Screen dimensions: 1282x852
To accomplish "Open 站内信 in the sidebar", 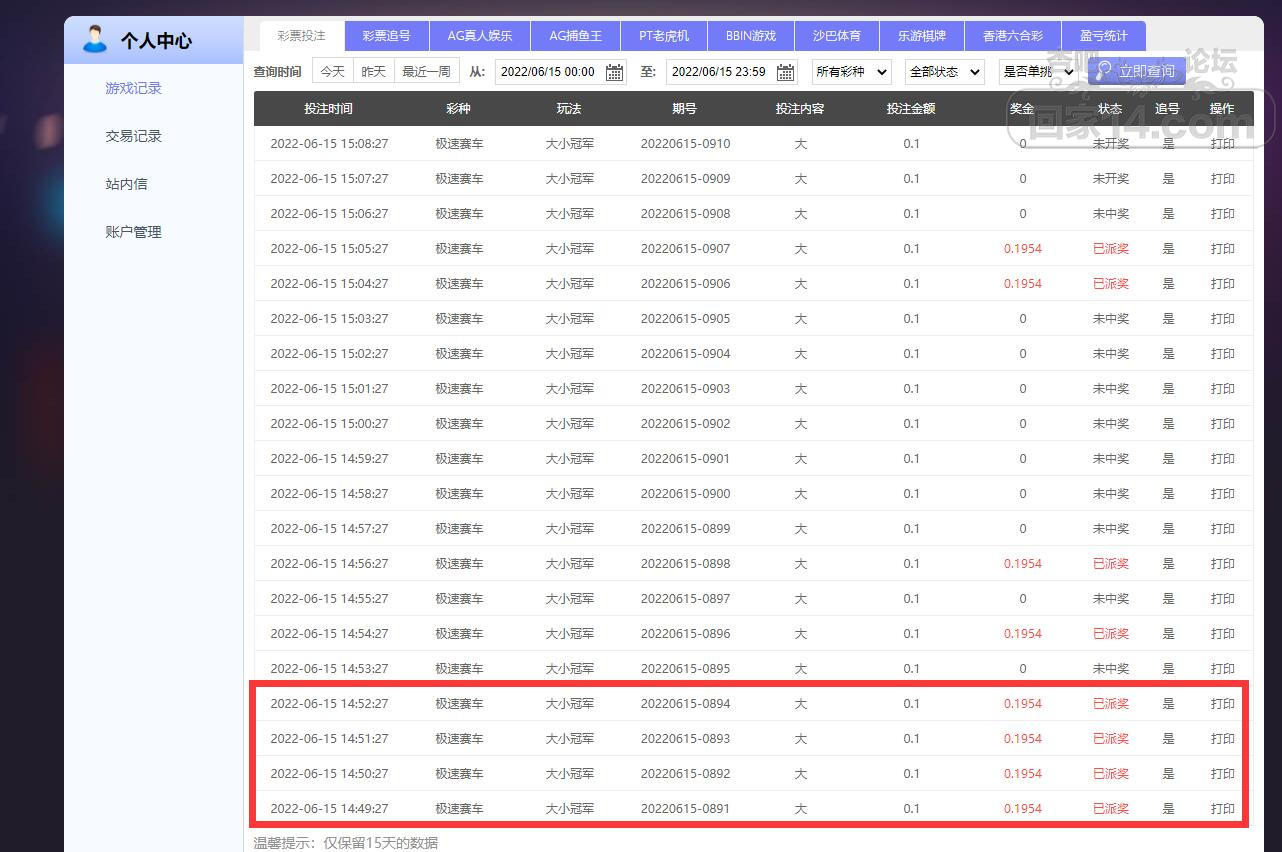I will coord(127,184).
